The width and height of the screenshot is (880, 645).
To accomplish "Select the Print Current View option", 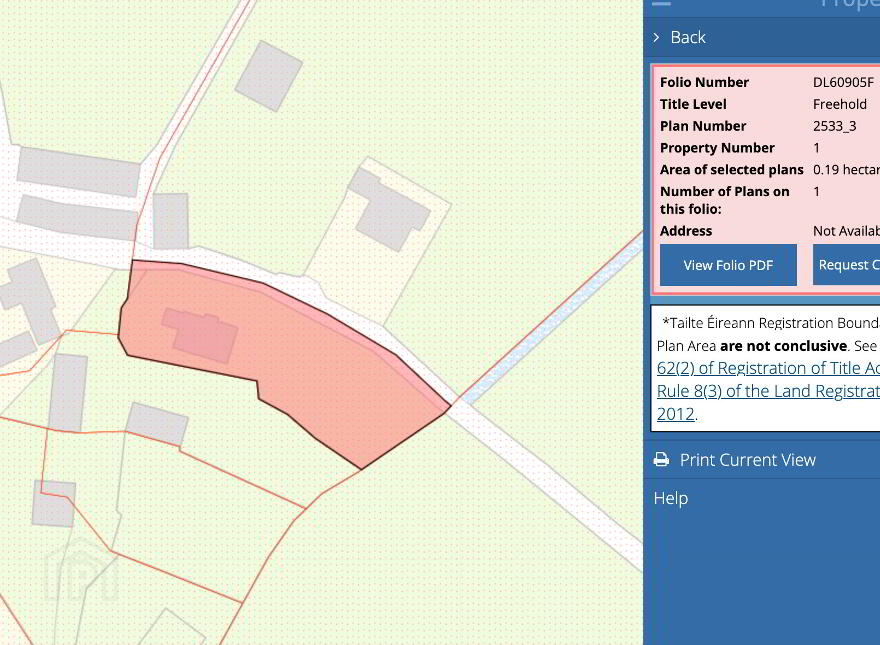I will point(748,460).
